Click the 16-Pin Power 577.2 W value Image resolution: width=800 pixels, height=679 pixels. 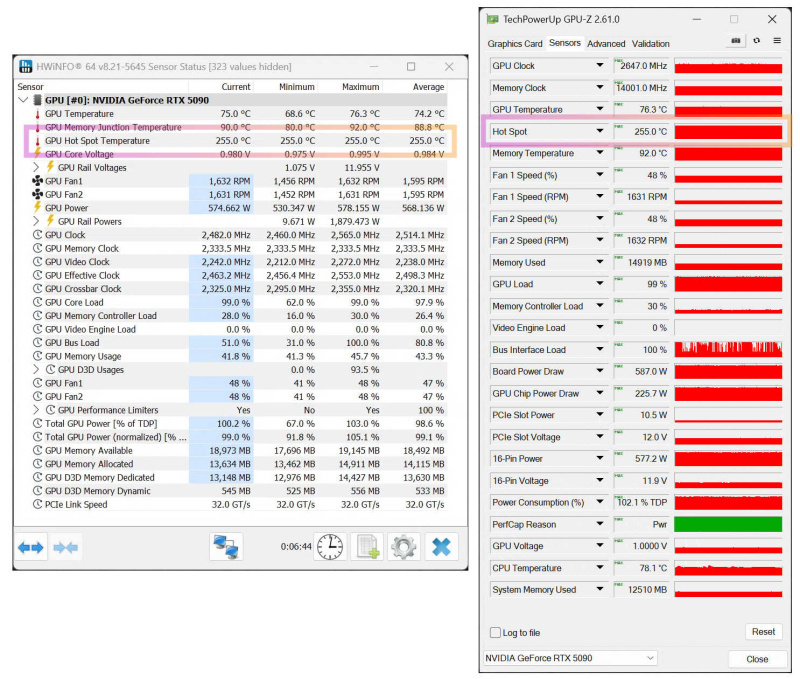[641, 458]
